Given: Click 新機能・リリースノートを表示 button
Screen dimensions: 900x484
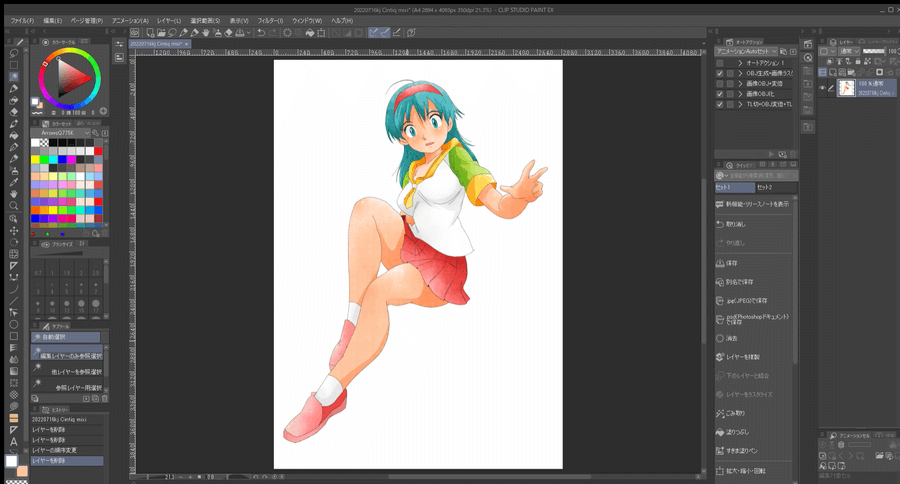Looking at the screenshot, I should [x=753, y=204].
